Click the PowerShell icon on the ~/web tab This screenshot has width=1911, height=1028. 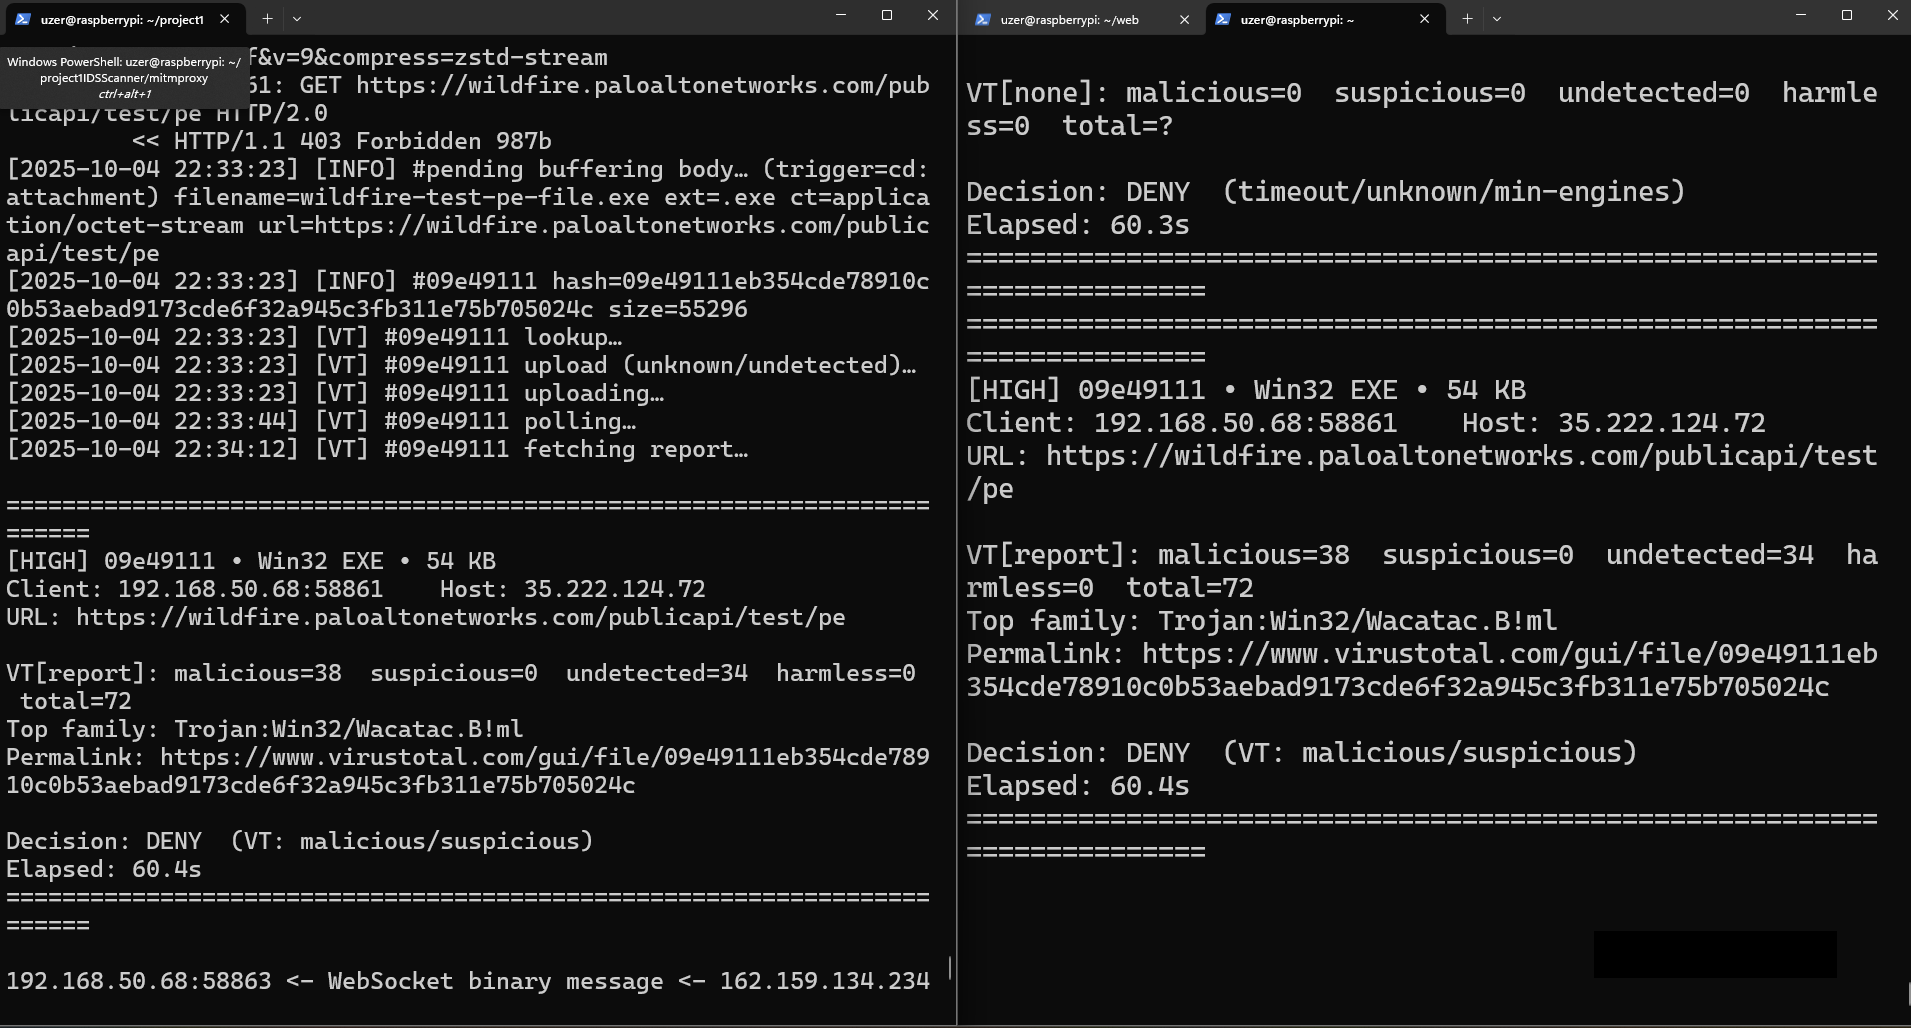coord(985,19)
